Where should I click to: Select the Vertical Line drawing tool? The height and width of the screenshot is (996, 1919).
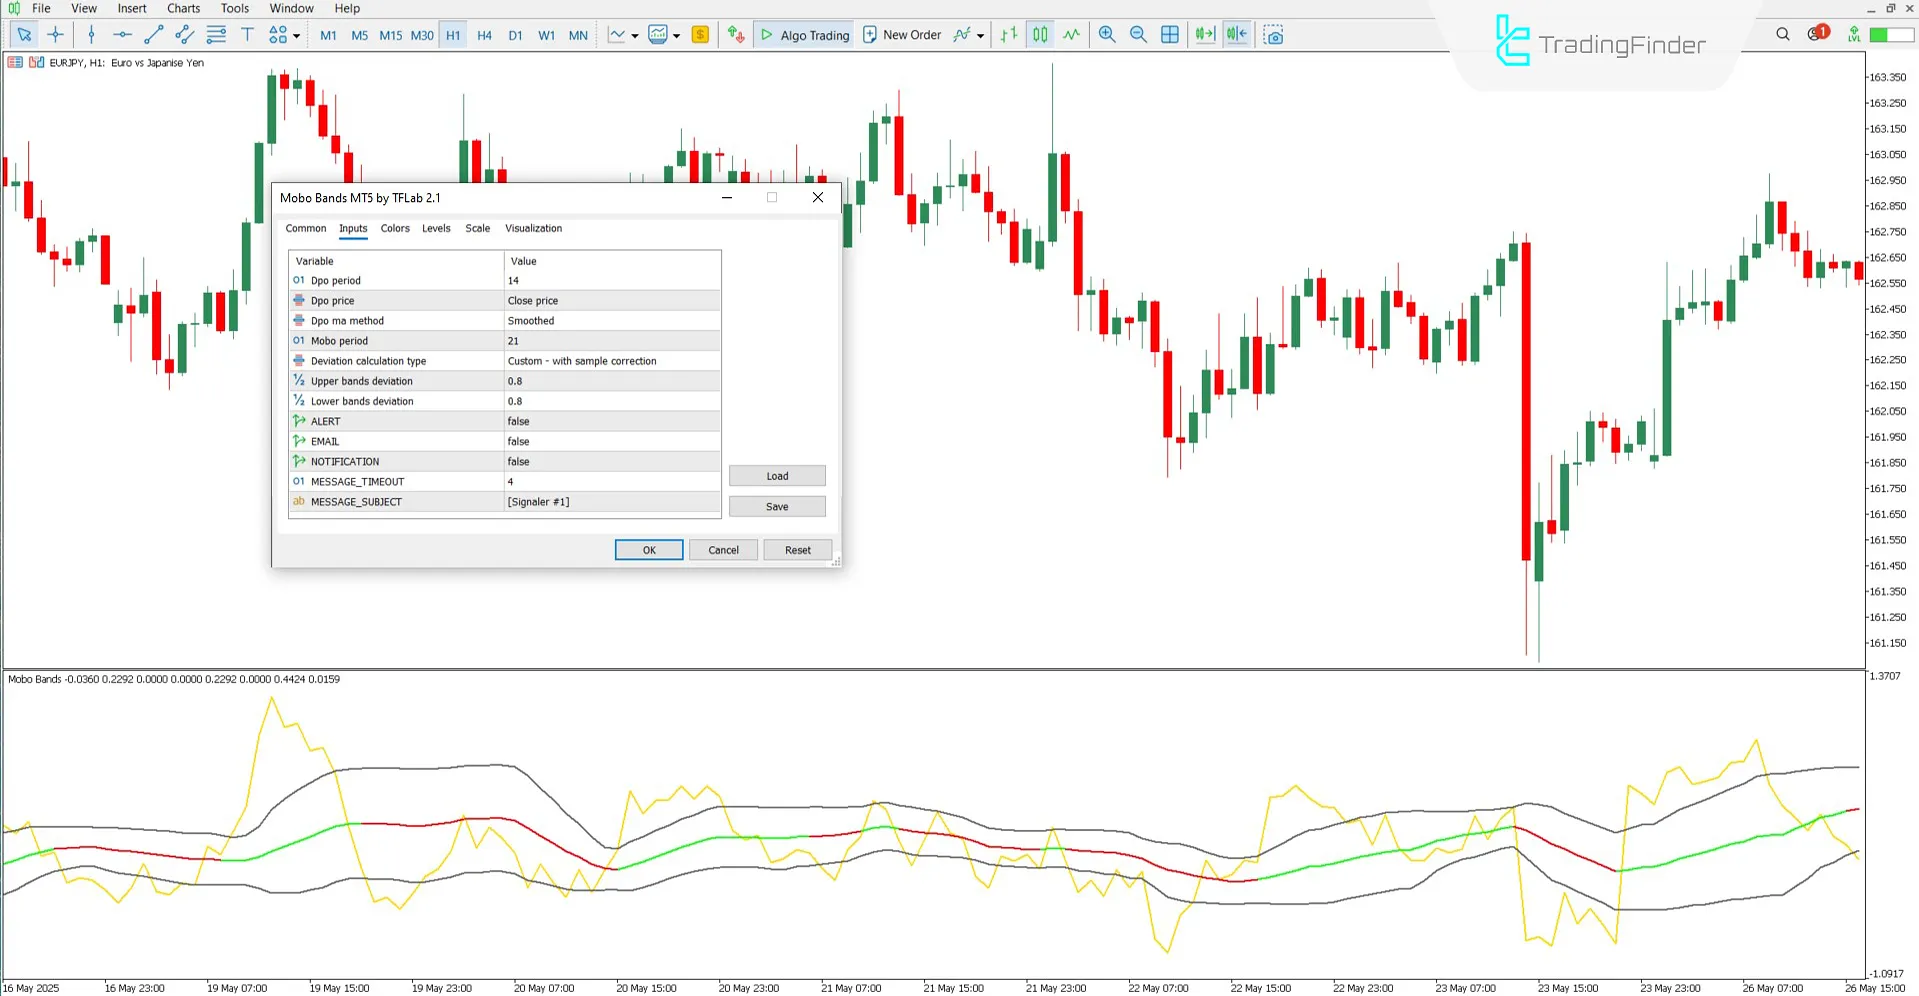[x=91, y=34]
